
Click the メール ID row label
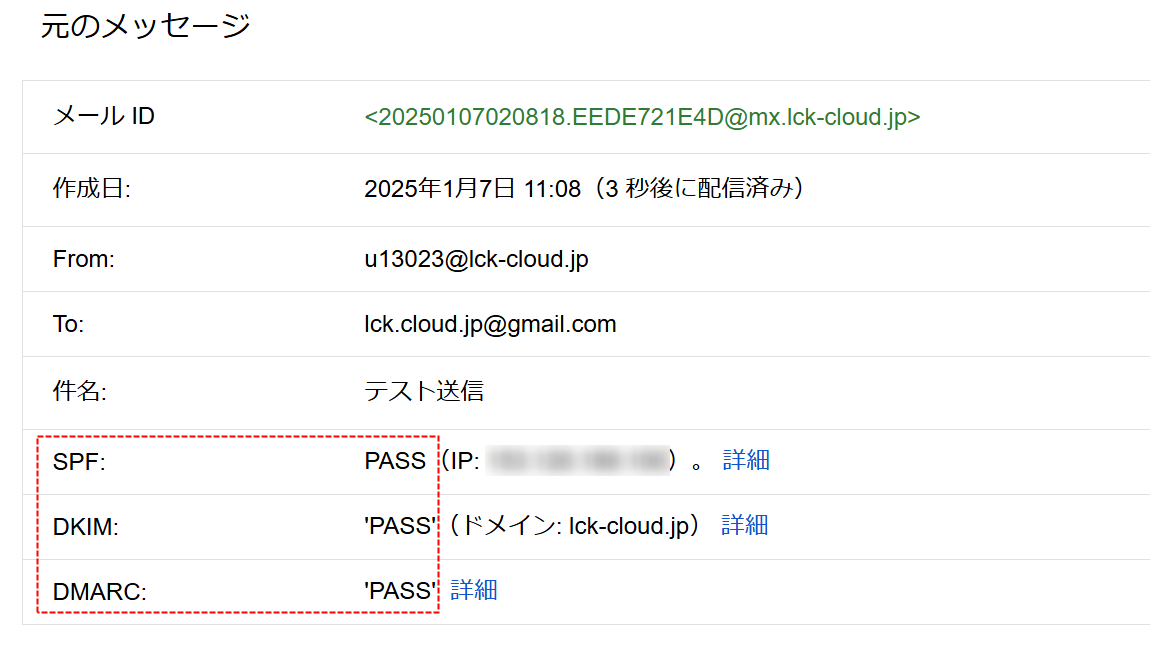point(103,117)
